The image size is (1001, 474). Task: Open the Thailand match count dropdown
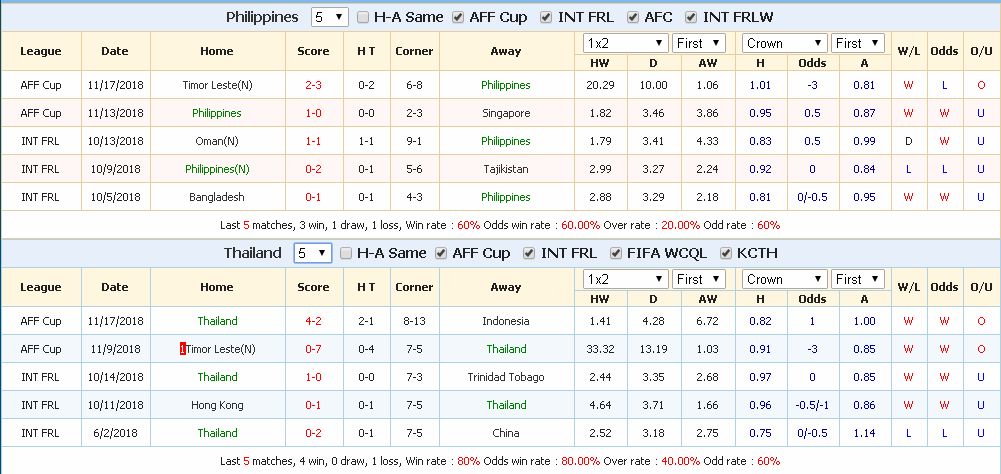point(313,253)
